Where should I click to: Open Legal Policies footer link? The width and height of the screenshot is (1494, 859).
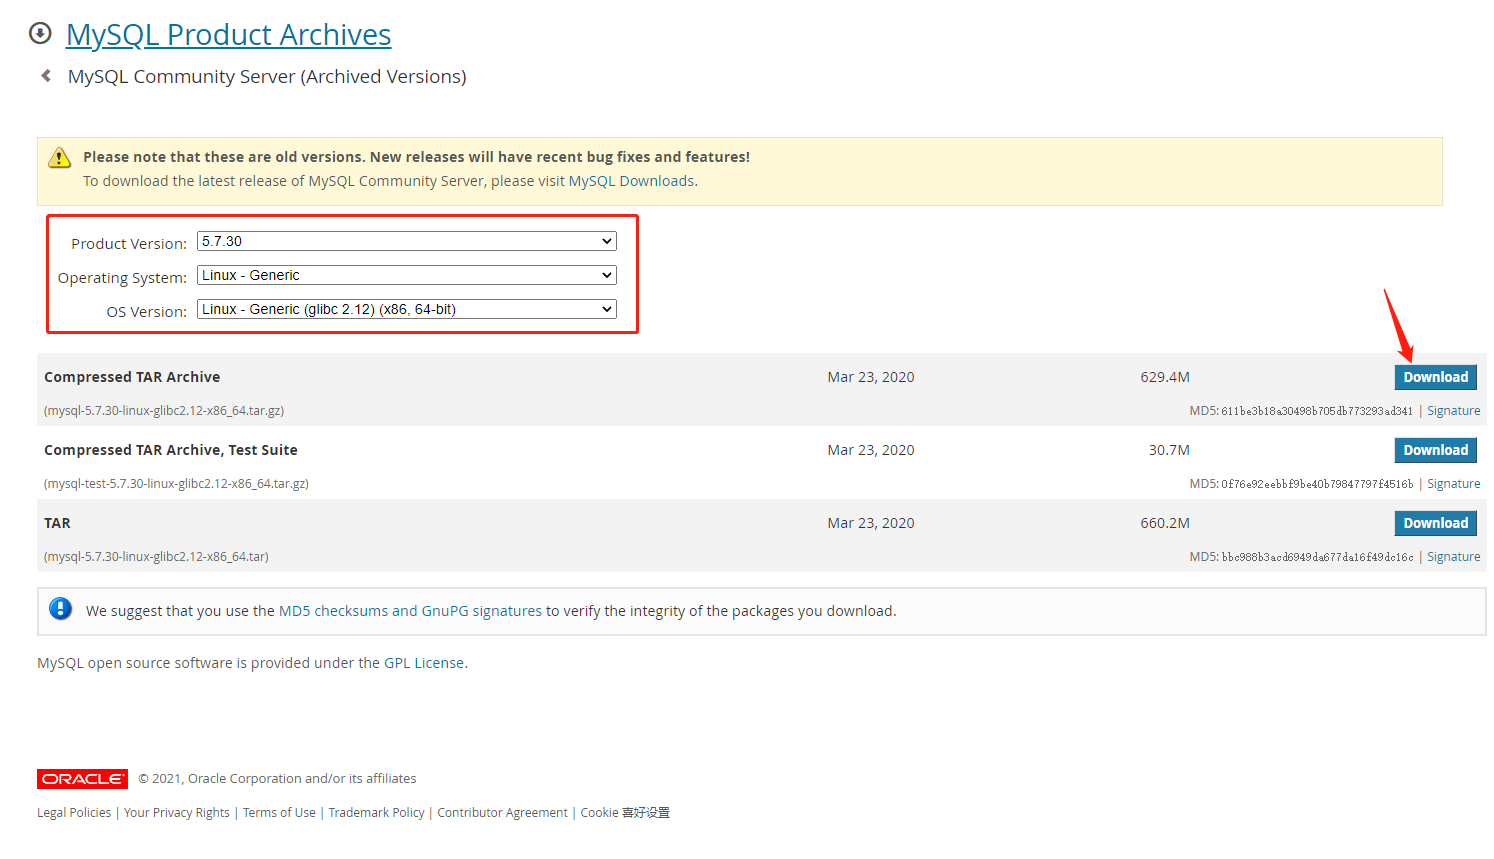click(74, 813)
